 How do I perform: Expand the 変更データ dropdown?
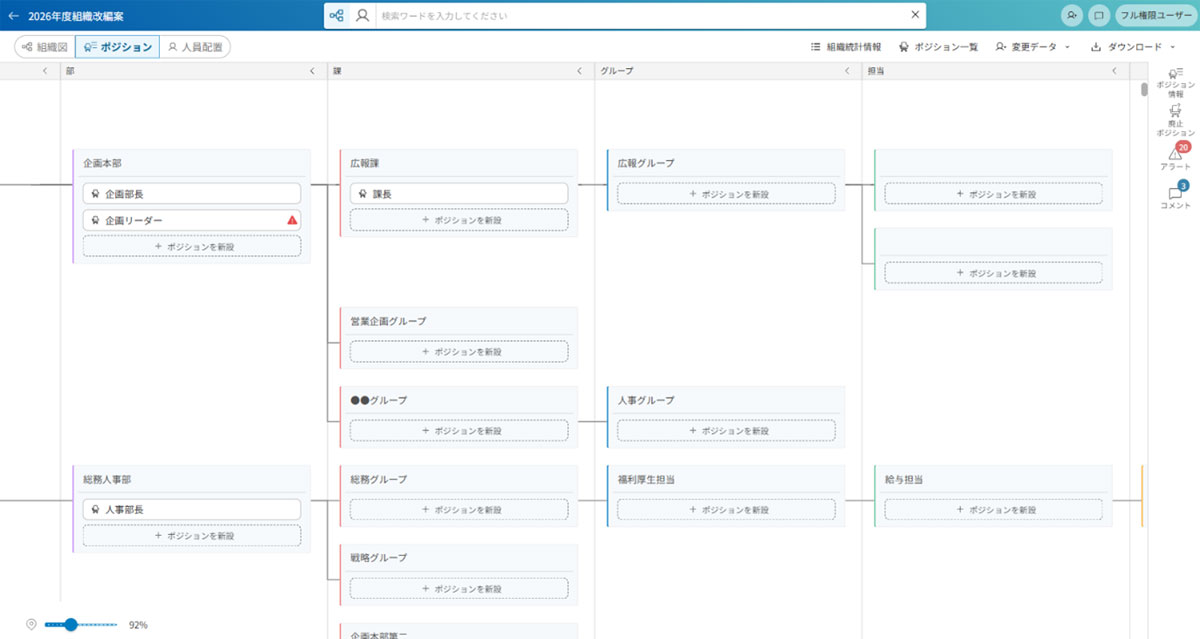[x=1032, y=47]
